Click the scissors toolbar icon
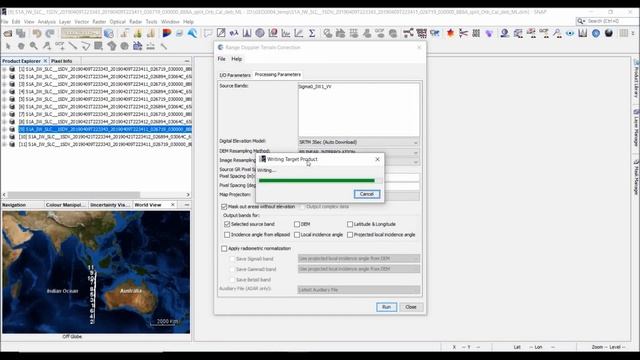The image size is (640, 360). tap(463, 33)
